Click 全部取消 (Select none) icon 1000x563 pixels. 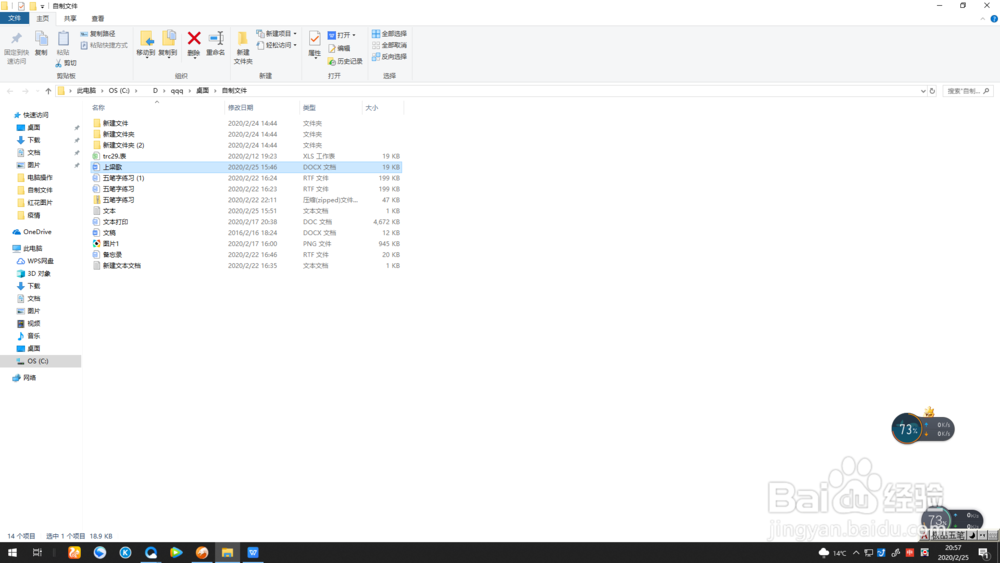coord(376,45)
